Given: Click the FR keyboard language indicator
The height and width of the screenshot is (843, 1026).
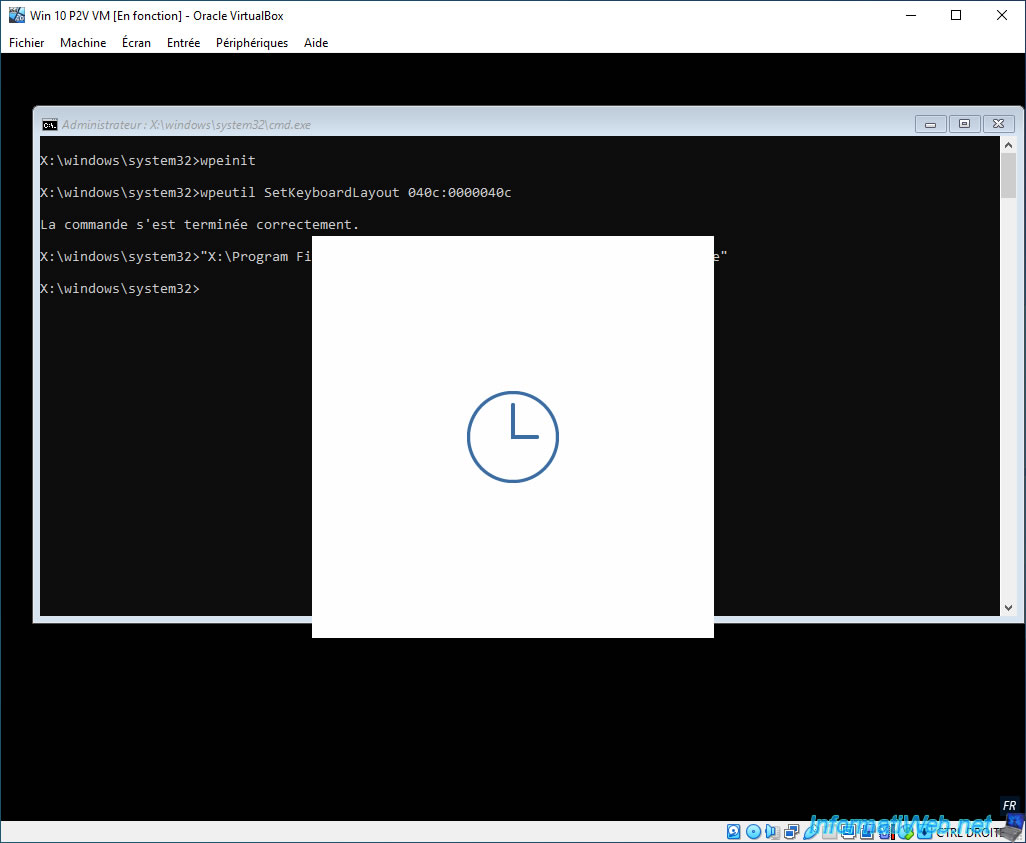Looking at the screenshot, I should tap(1009, 806).
